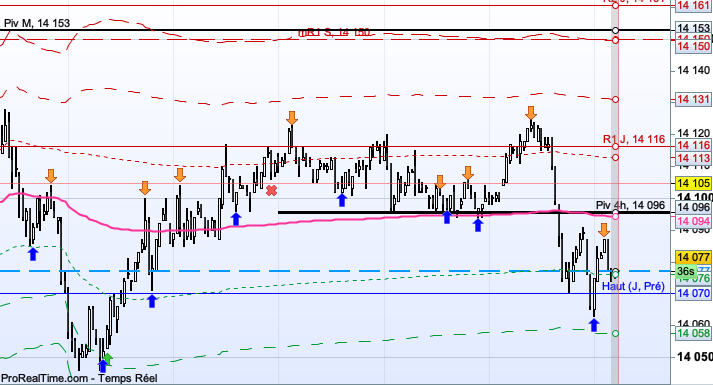The image size is (713, 385).
Task: Click the circle handle ending the 14 131 dashed line
Action: (615, 100)
